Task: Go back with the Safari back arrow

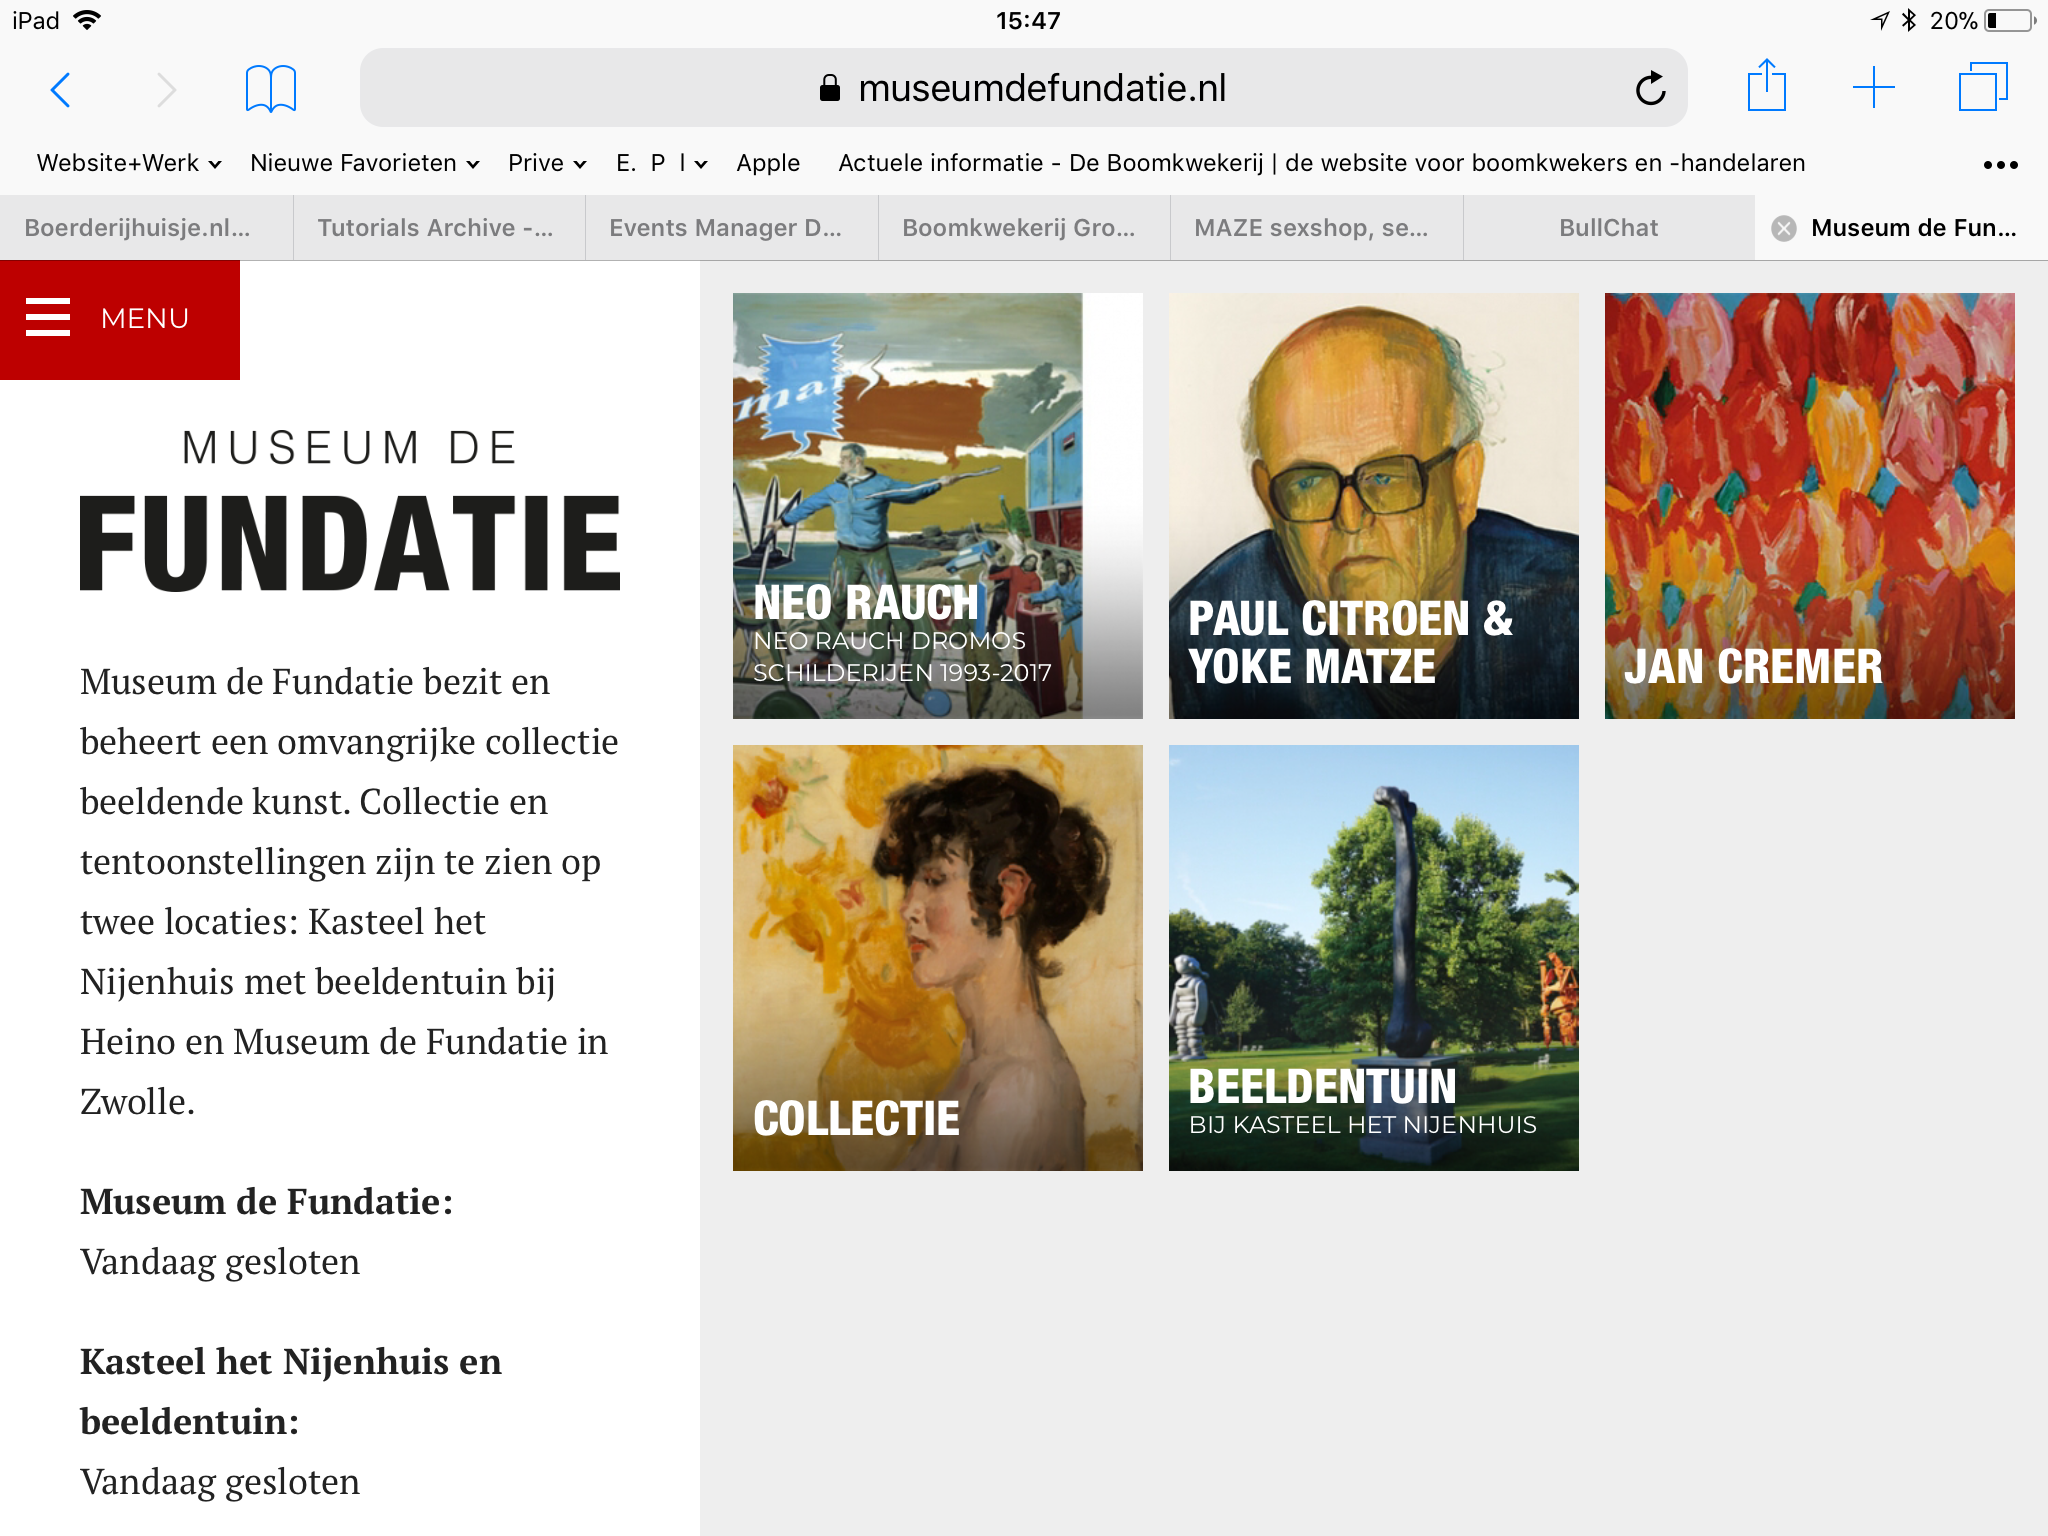Action: click(x=61, y=90)
